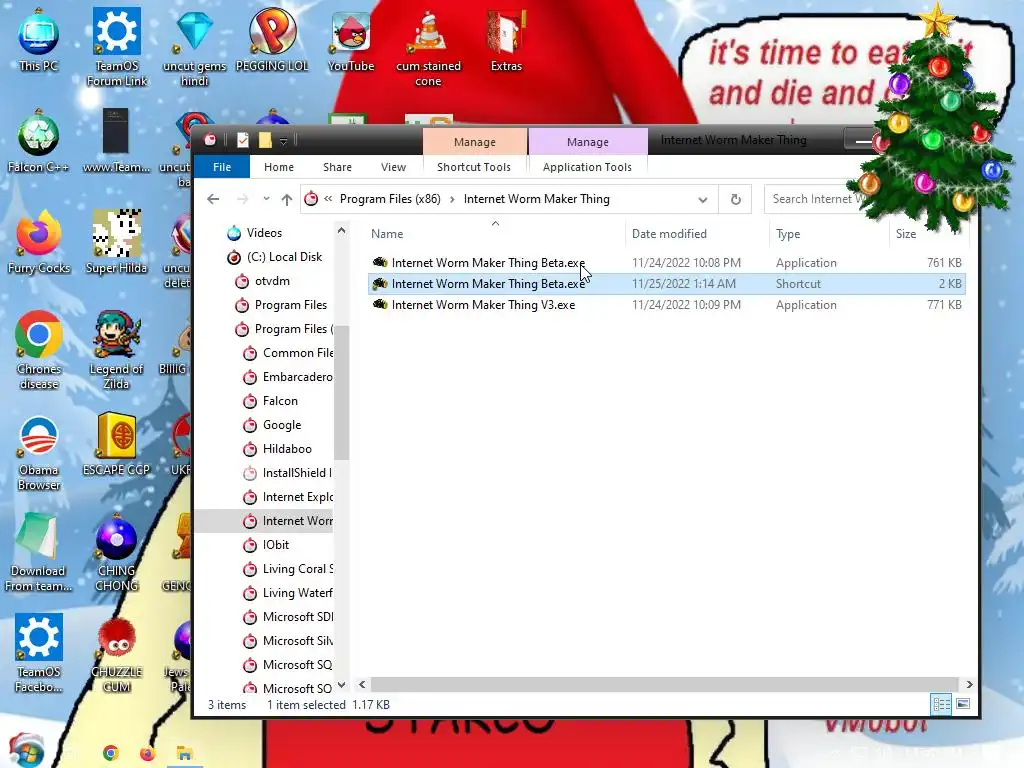Open the Shortcut Tools tab
The height and width of the screenshot is (768, 1024).
point(474,167)
